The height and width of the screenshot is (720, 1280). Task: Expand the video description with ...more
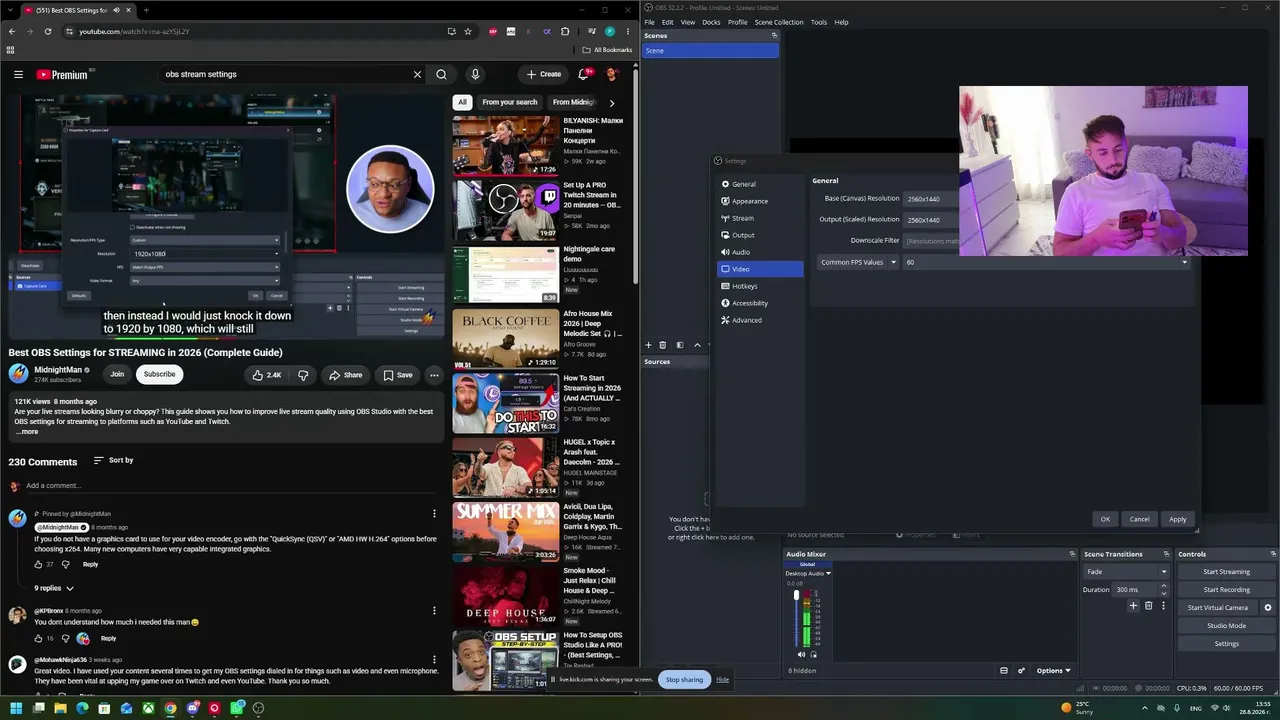point(27,432)
